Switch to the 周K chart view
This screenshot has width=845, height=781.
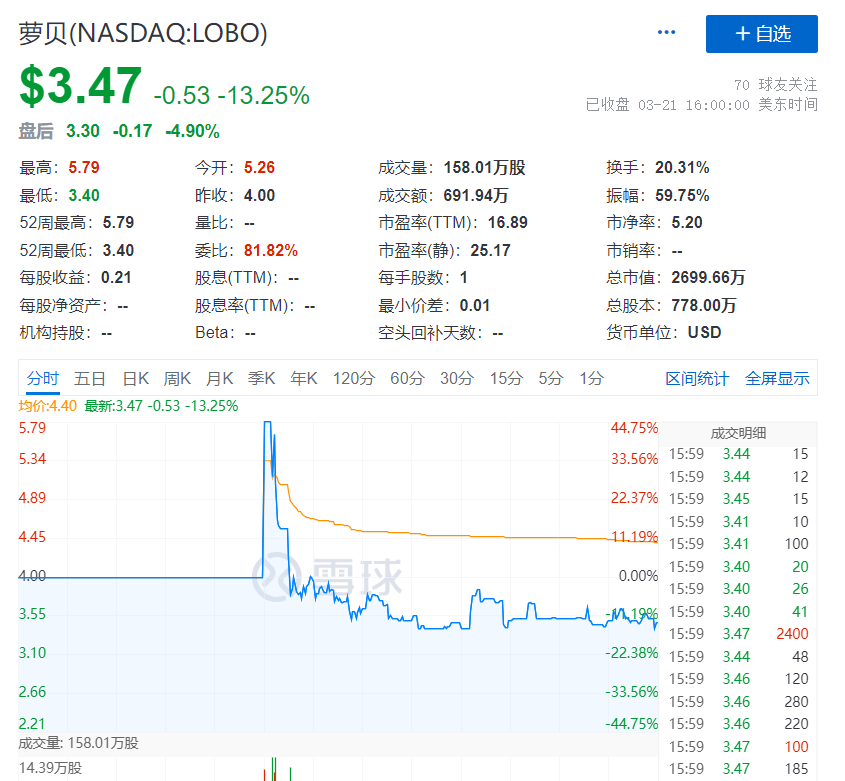tap(177, 379)
